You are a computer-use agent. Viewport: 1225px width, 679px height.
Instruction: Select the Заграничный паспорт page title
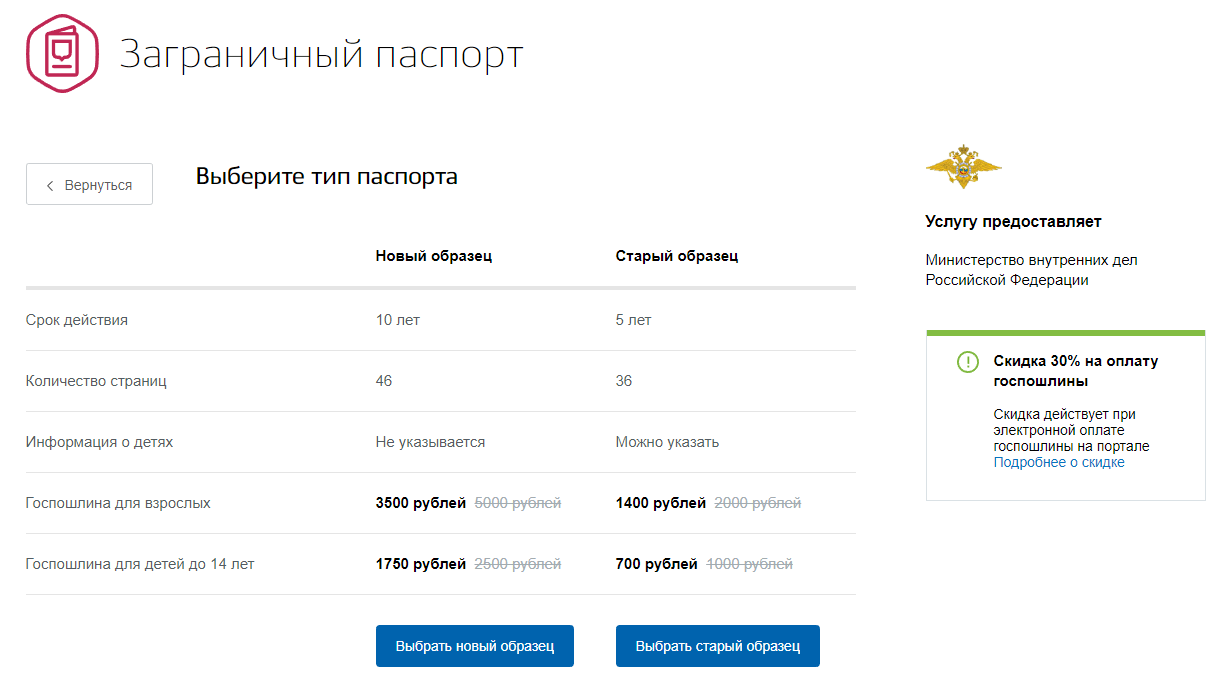click(321, 54)
